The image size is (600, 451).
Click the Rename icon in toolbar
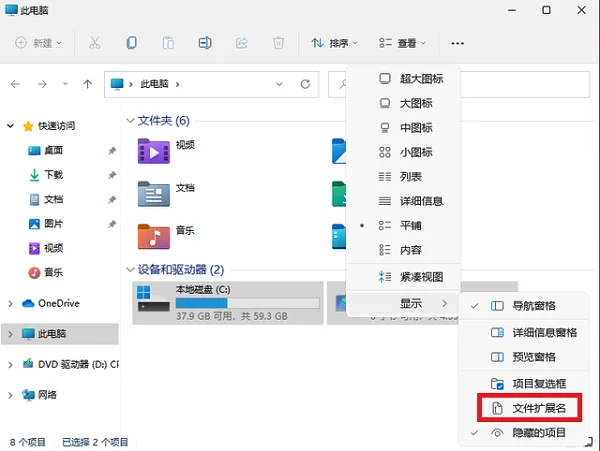coord(205,43)
